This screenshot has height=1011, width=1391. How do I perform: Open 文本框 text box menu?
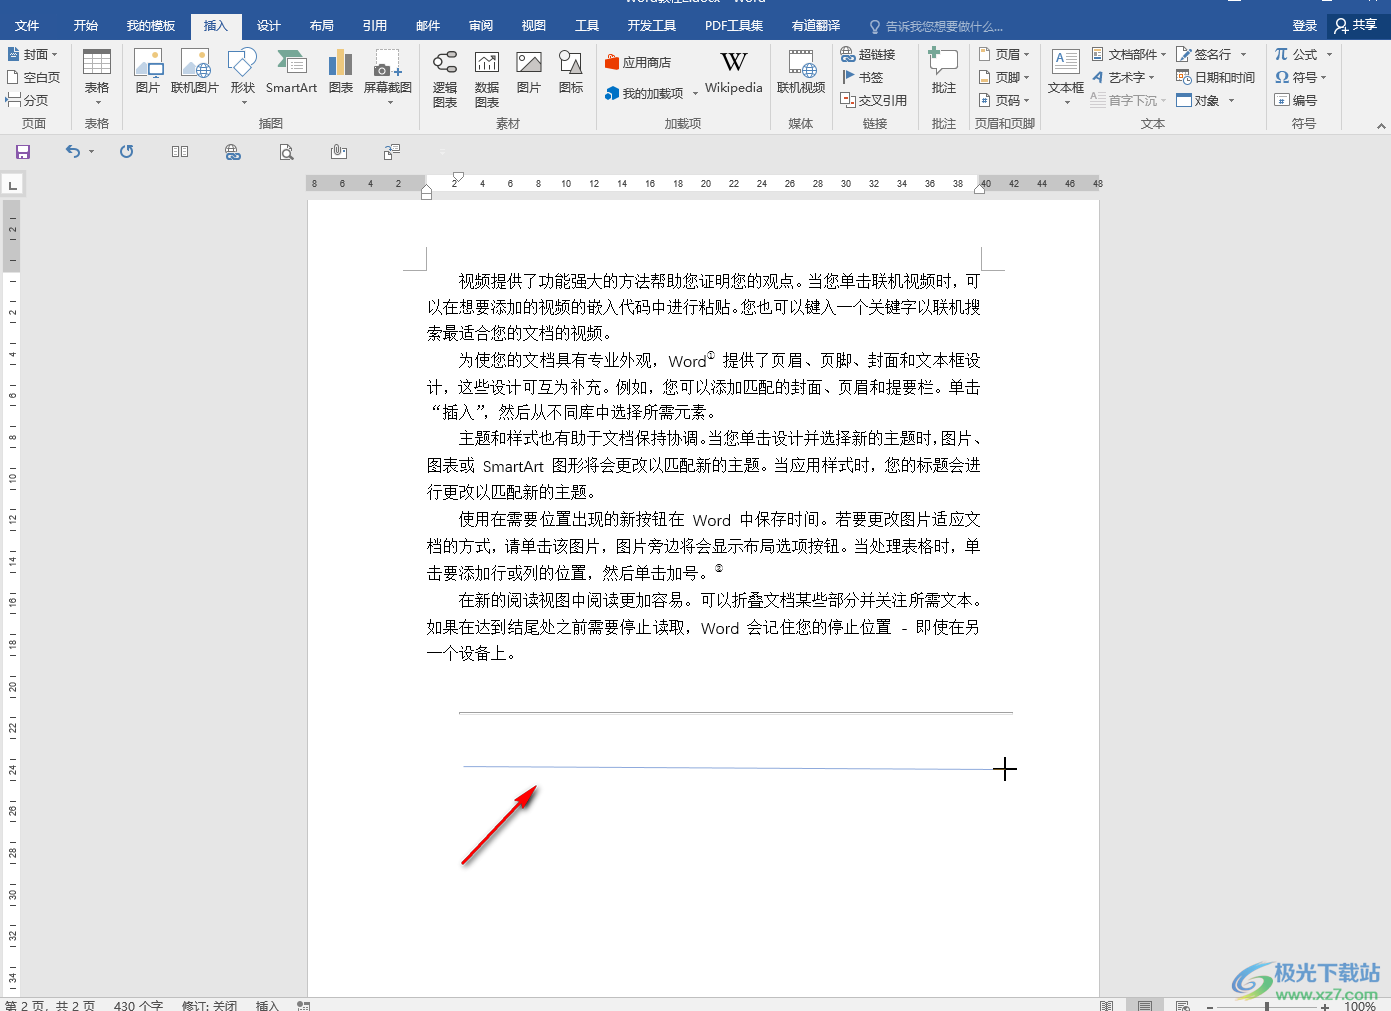(1066, 76)
